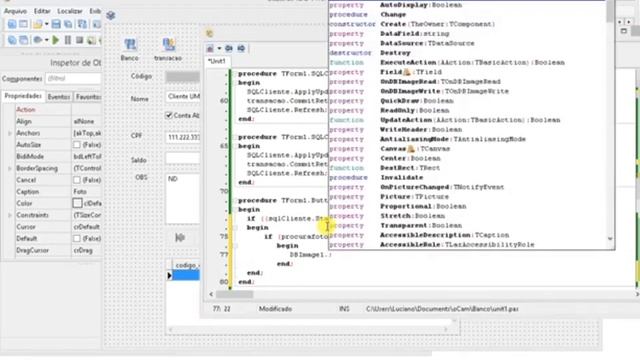Switch to the Eventos tab
This screenshot has width=640, height=360.
(x=59, y=97)
